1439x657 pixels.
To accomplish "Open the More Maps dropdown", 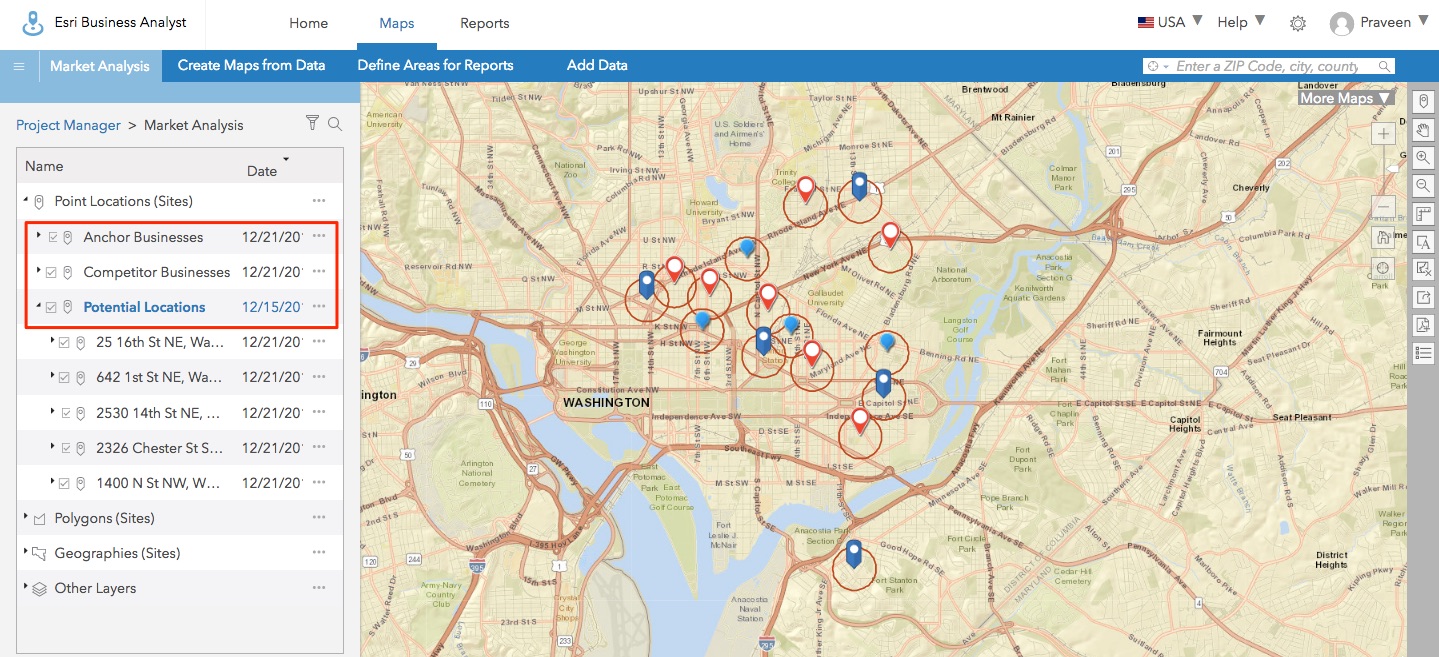I will click(1345, 98).
